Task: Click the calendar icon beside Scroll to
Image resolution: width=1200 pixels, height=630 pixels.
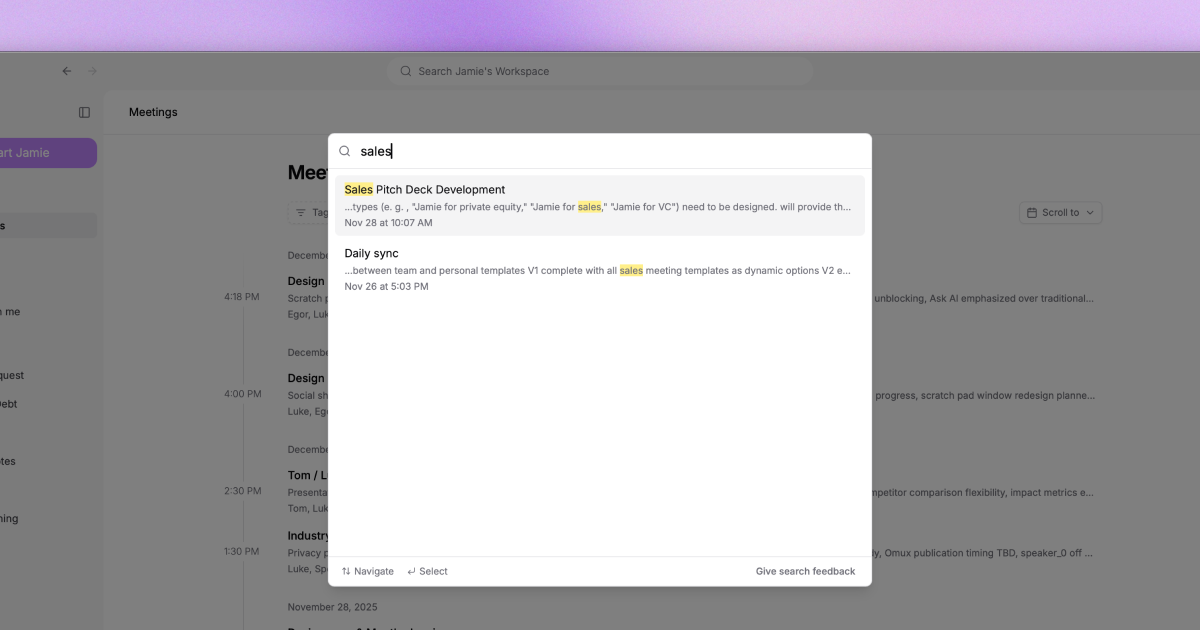Action: coord(1032,212)
